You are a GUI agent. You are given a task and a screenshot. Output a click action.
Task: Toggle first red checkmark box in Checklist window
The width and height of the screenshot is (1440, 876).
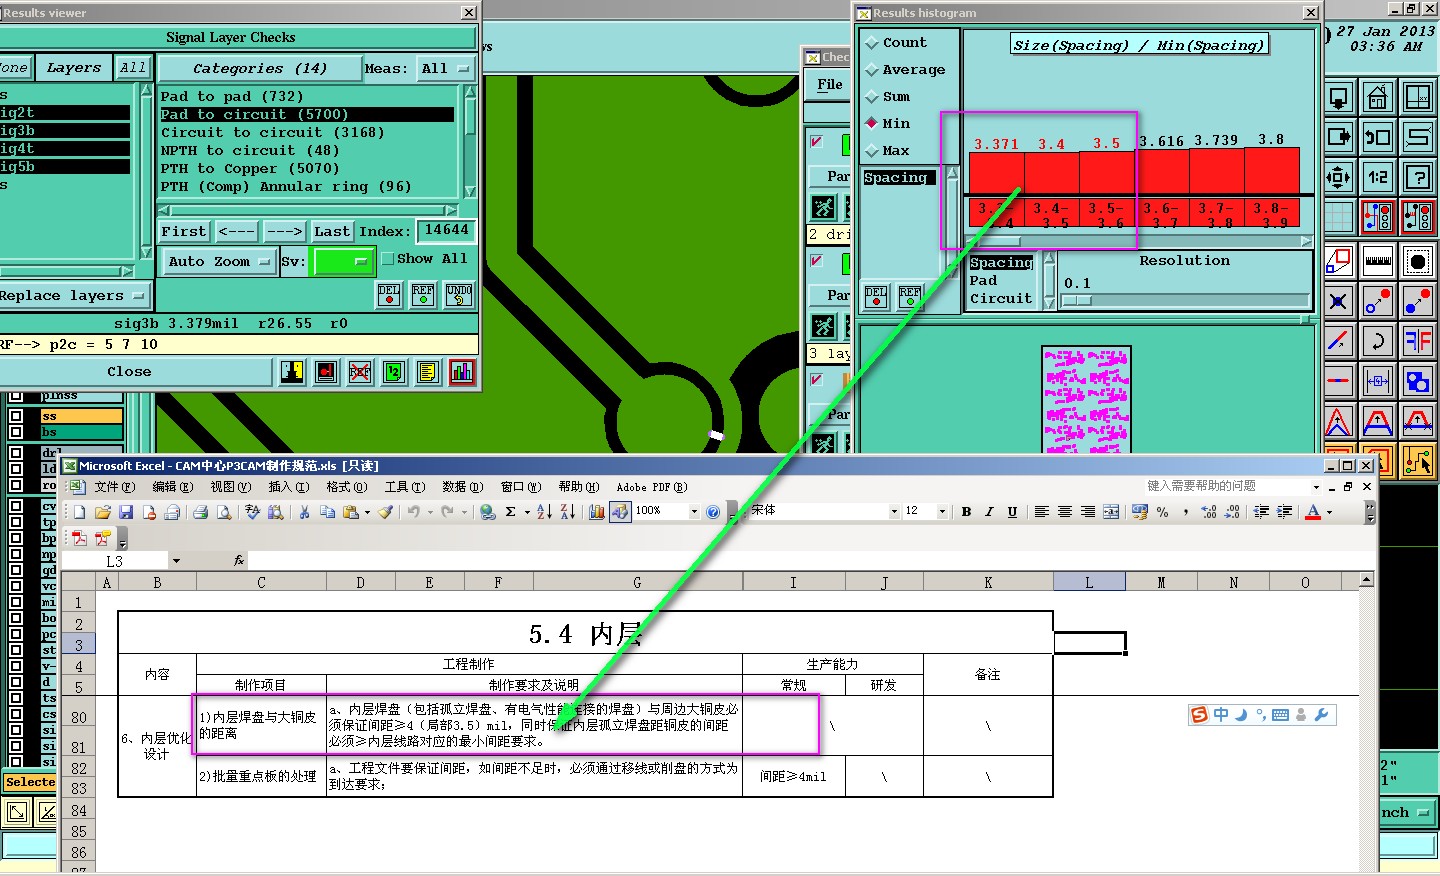(x=817, y=142)
